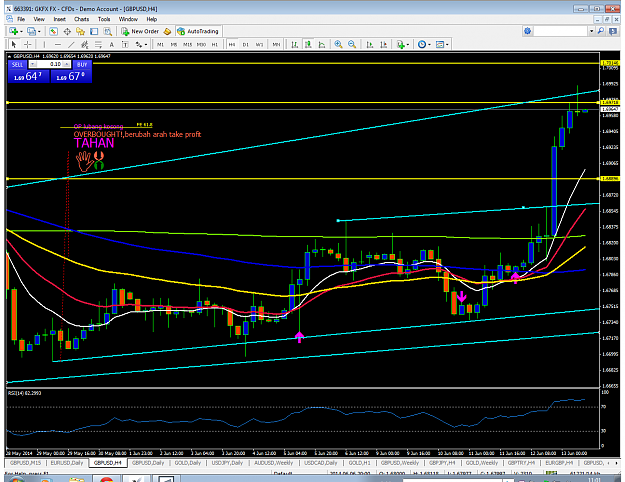Screen dimensions: 625x482
Task: Toggle the Data Window crosshair-target icon
Action: coord(67,31)
